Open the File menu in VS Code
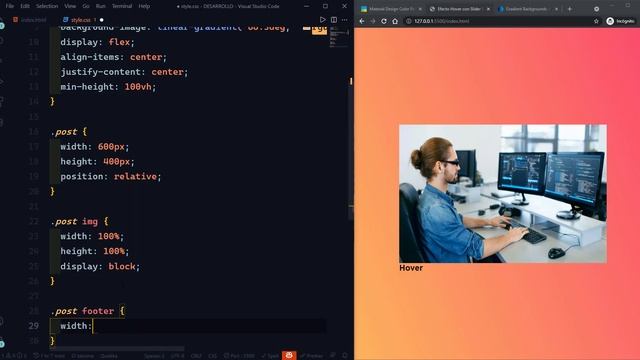This screenshot has height=360, width=640. tap(10, 6)
